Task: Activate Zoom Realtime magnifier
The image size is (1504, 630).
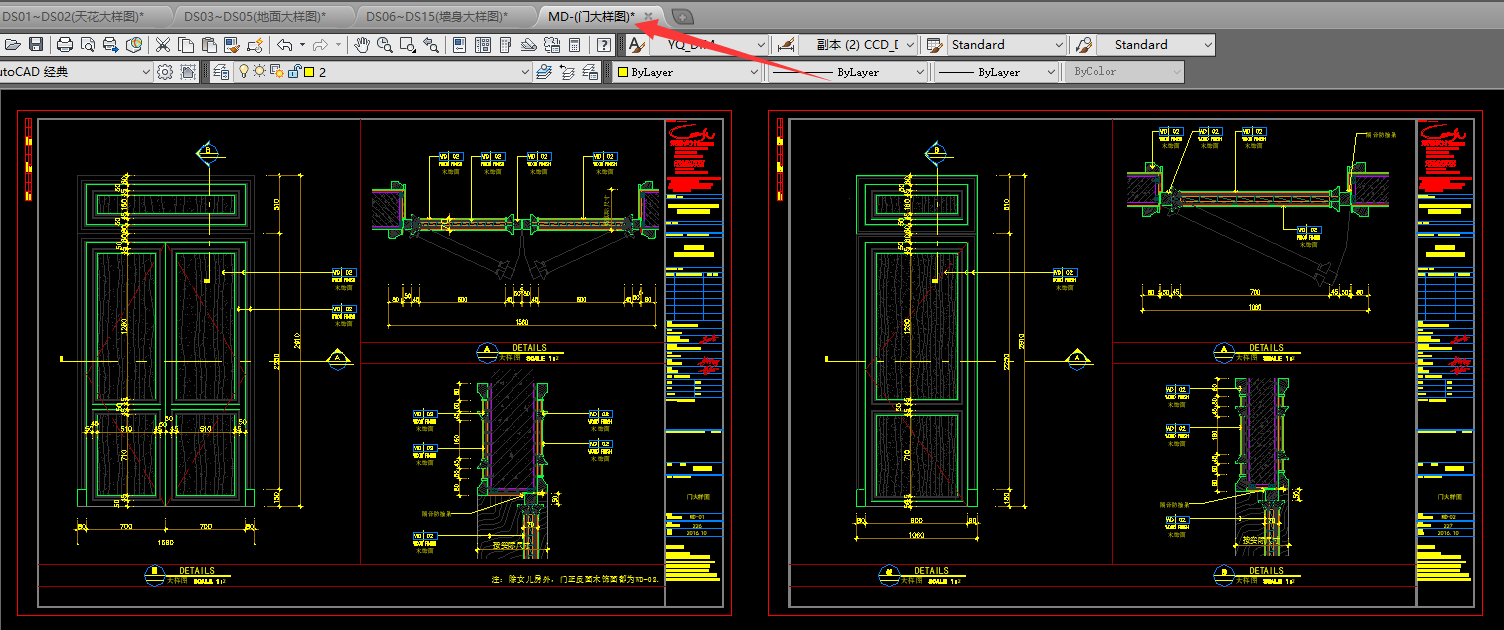Action: point(384,45)
